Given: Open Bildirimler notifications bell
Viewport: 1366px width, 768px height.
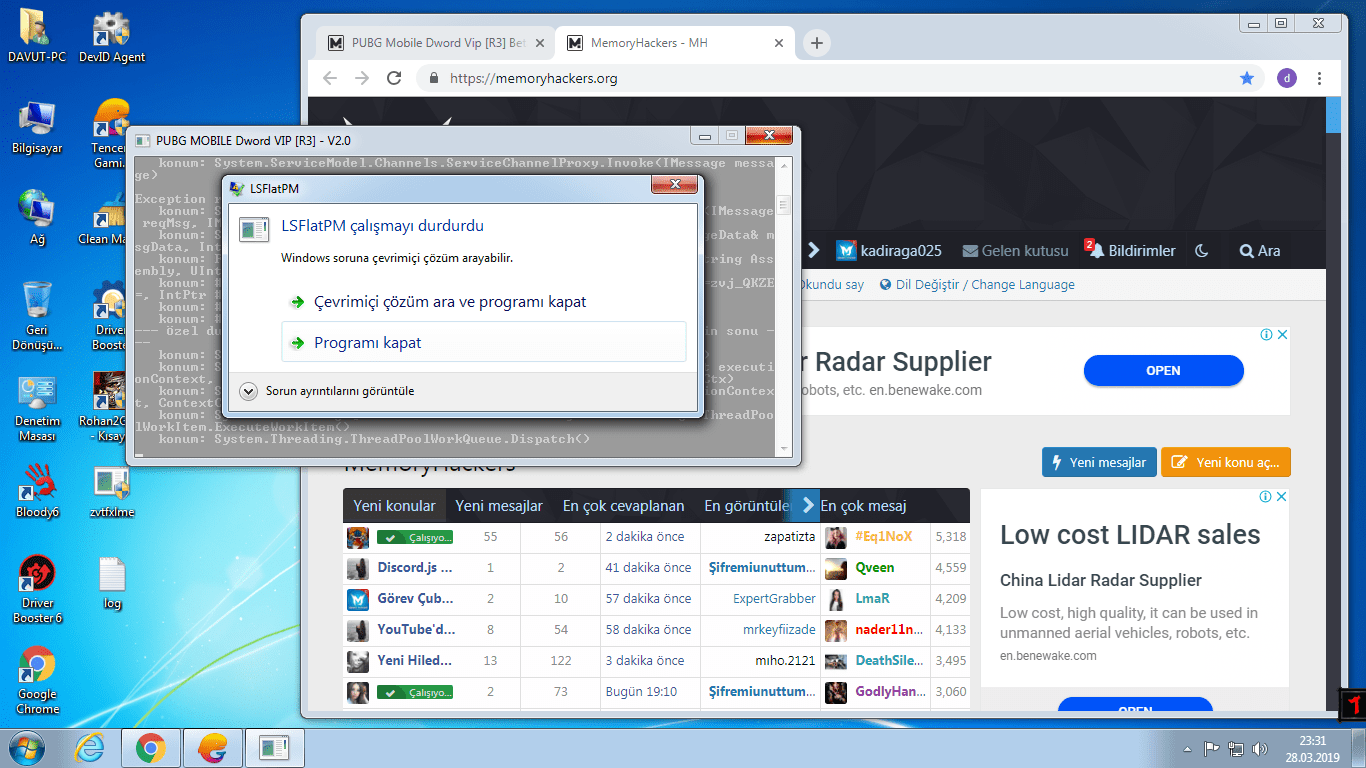Looking at the screenshot, I should pos(1130,250).
